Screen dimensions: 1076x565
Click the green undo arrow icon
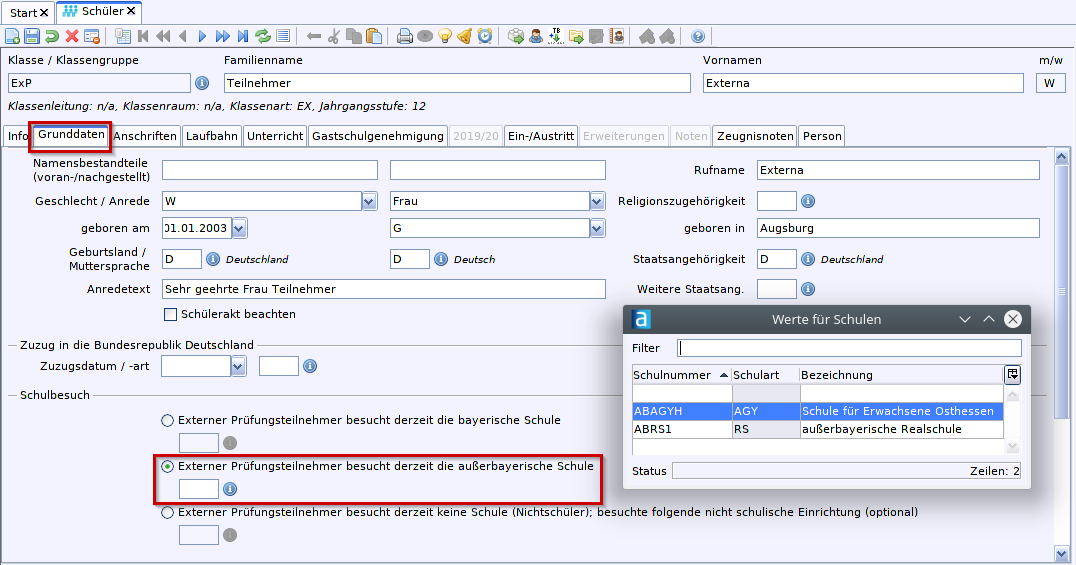click(x=51, y=36)
